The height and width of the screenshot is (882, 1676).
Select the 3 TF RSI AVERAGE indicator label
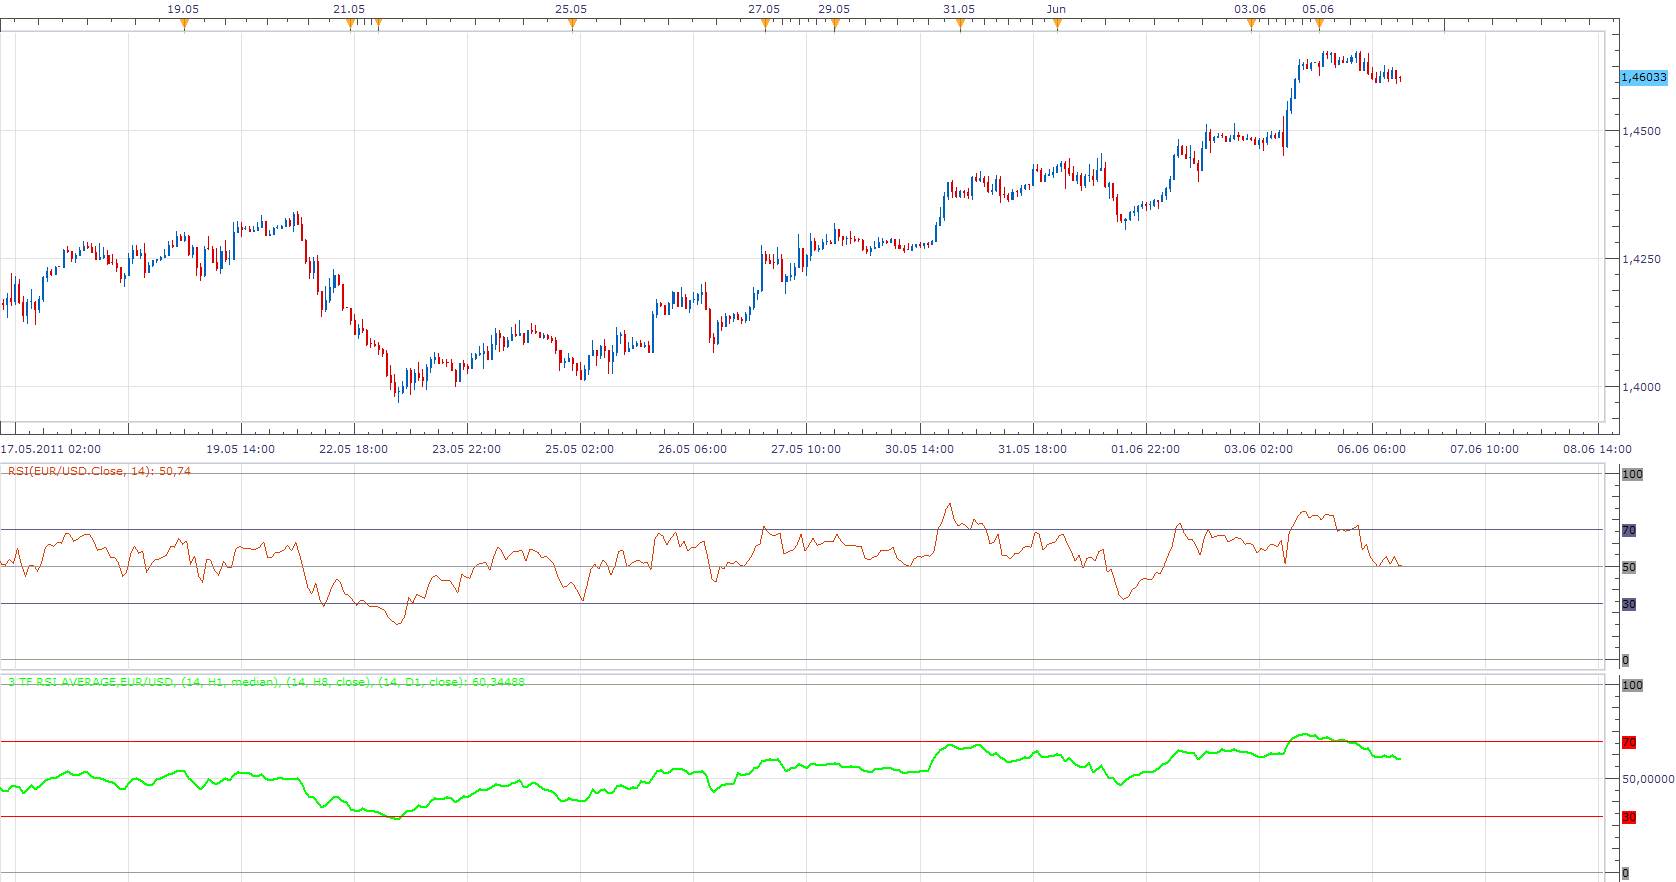tap(266, 682)
